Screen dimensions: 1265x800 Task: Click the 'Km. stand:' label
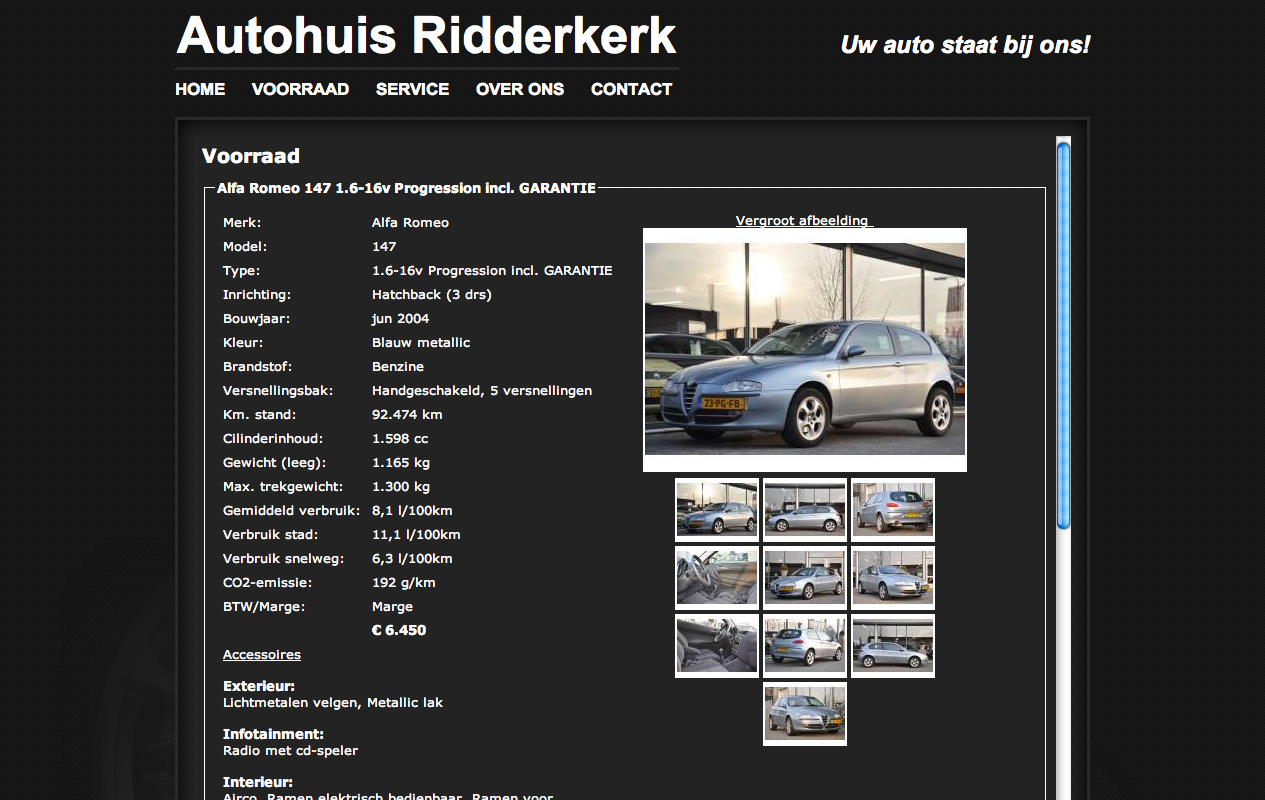pos(260,415)
